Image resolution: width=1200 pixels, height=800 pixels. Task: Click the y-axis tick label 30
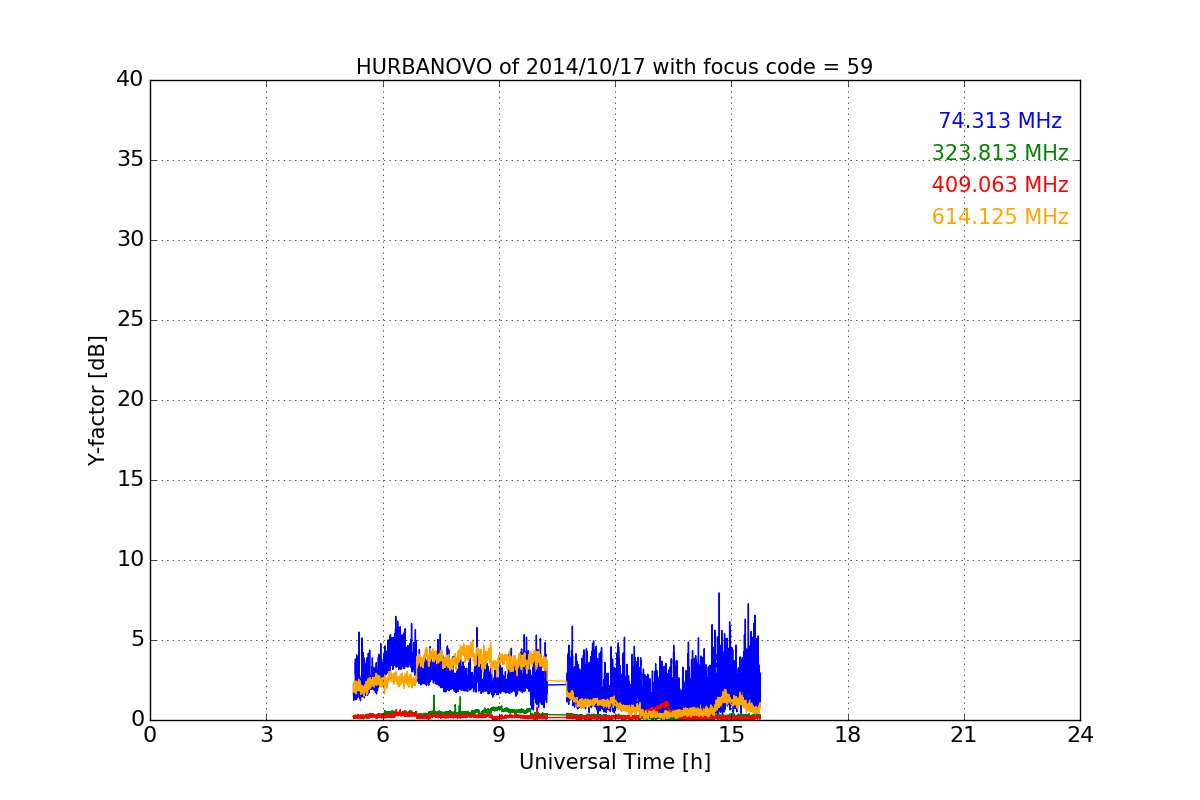tap(130, 240)
